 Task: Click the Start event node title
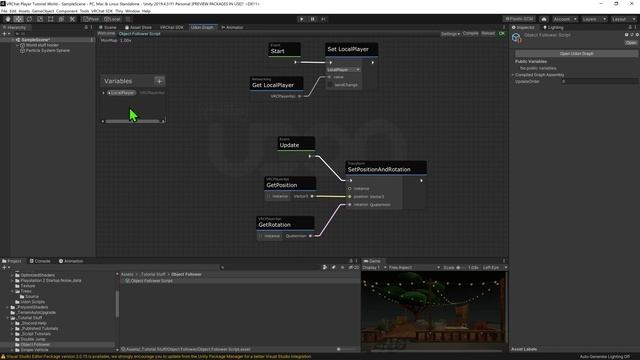278,51
